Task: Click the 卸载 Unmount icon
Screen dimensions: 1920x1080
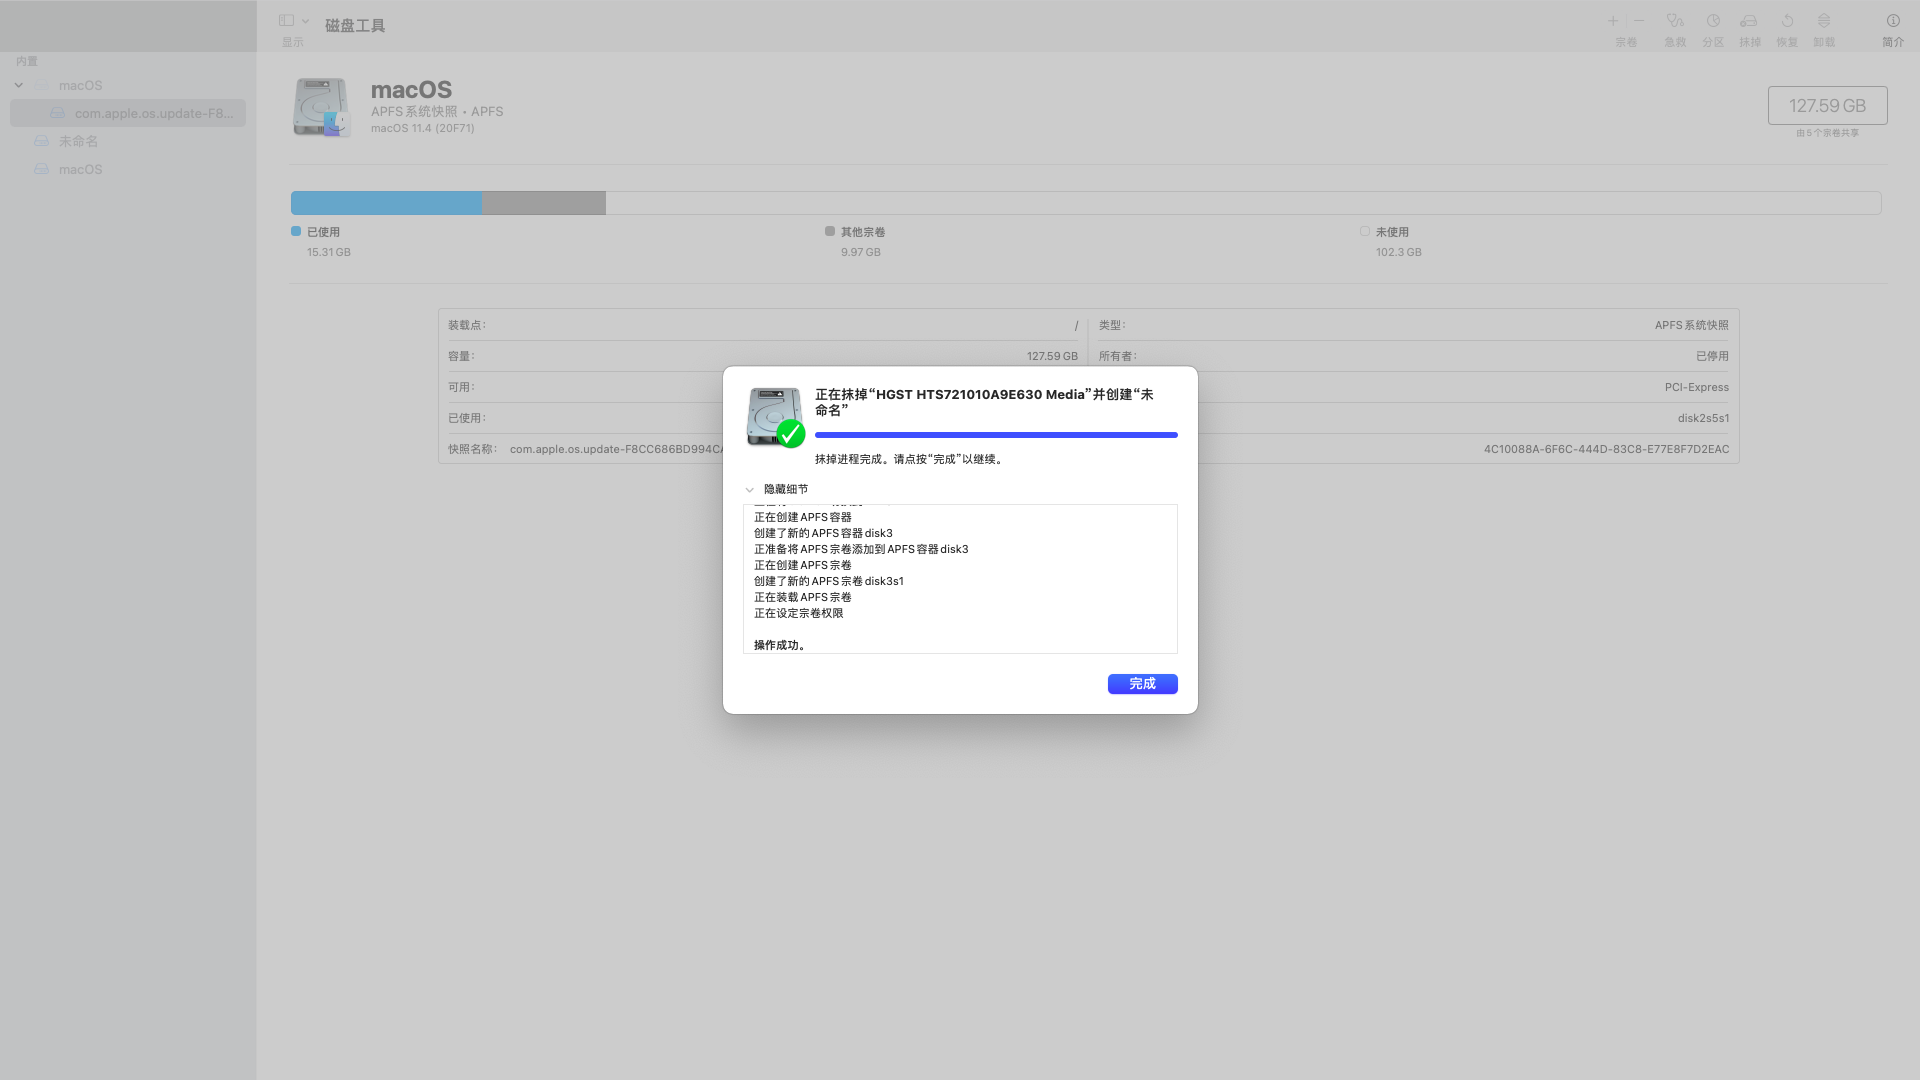Action: pyautogui.click(x=1824, y=21)
